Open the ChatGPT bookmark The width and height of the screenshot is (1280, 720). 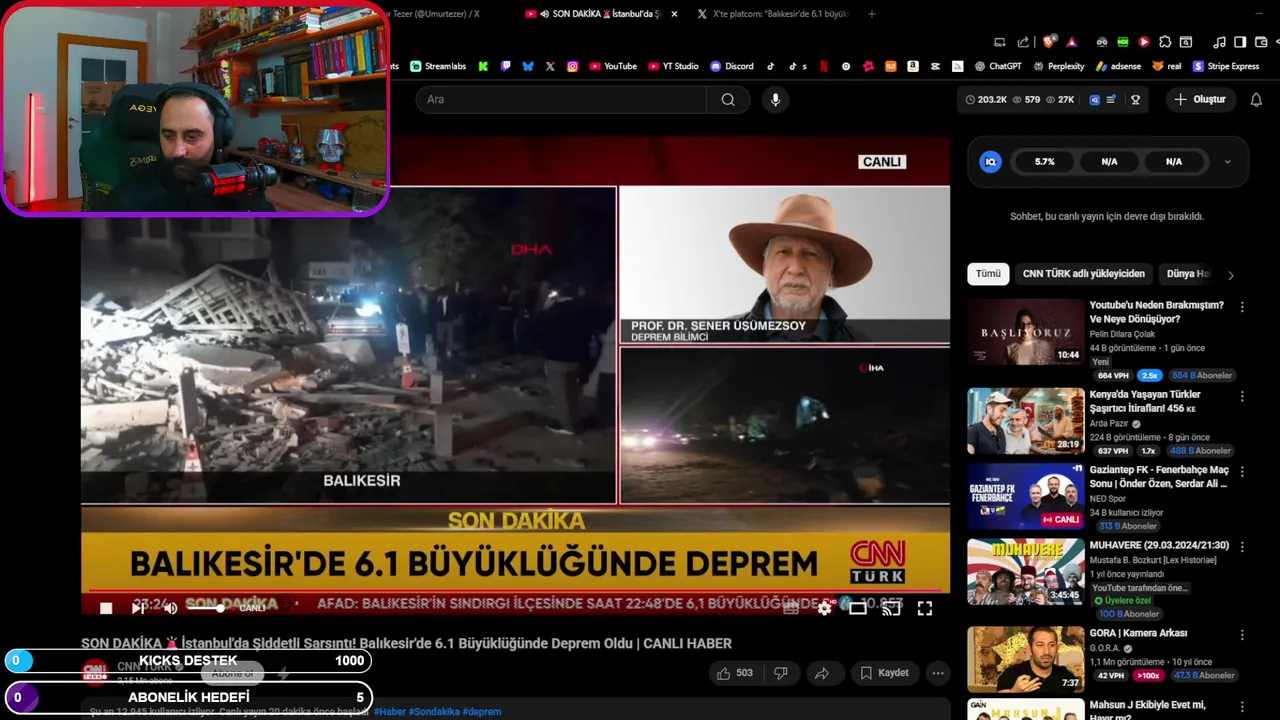[x=998, y=66]
